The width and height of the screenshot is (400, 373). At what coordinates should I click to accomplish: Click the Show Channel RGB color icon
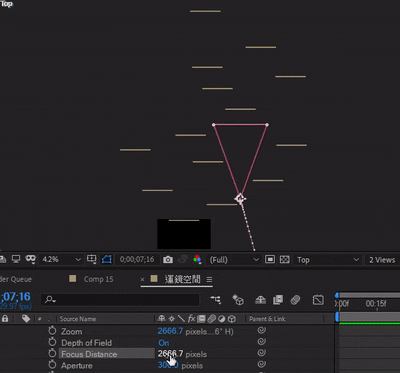197,259
